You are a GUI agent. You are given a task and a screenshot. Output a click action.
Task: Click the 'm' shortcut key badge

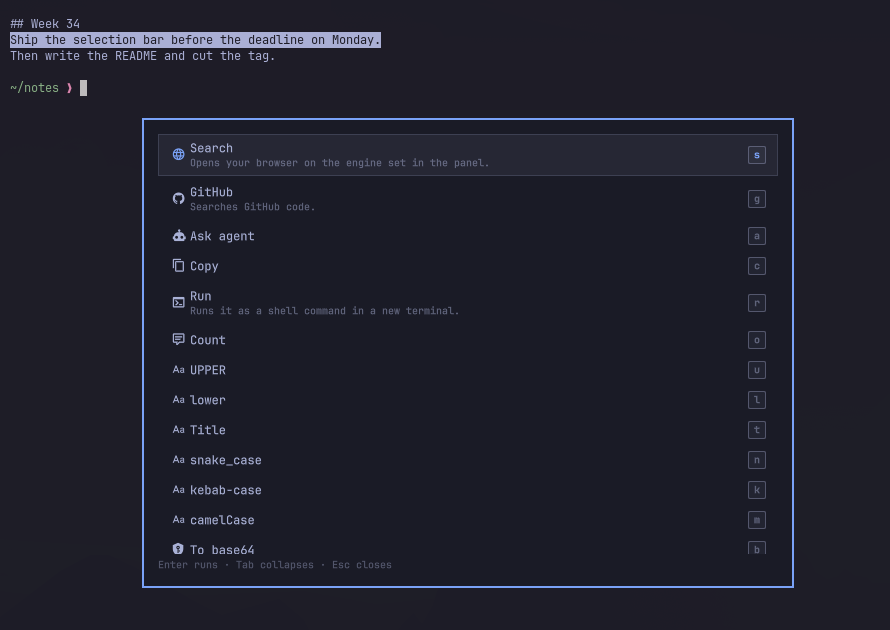pyautogui.click(x=757, y=520)
